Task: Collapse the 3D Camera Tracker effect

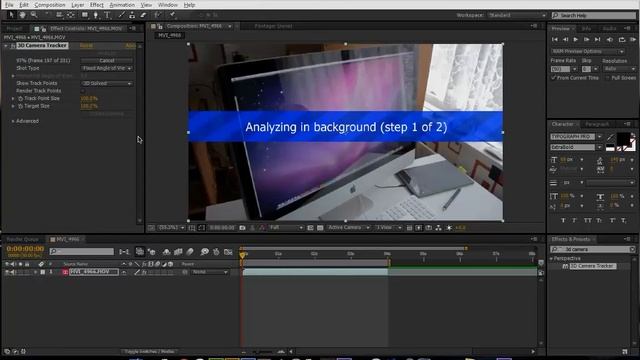Action: (x=6, y=46)
